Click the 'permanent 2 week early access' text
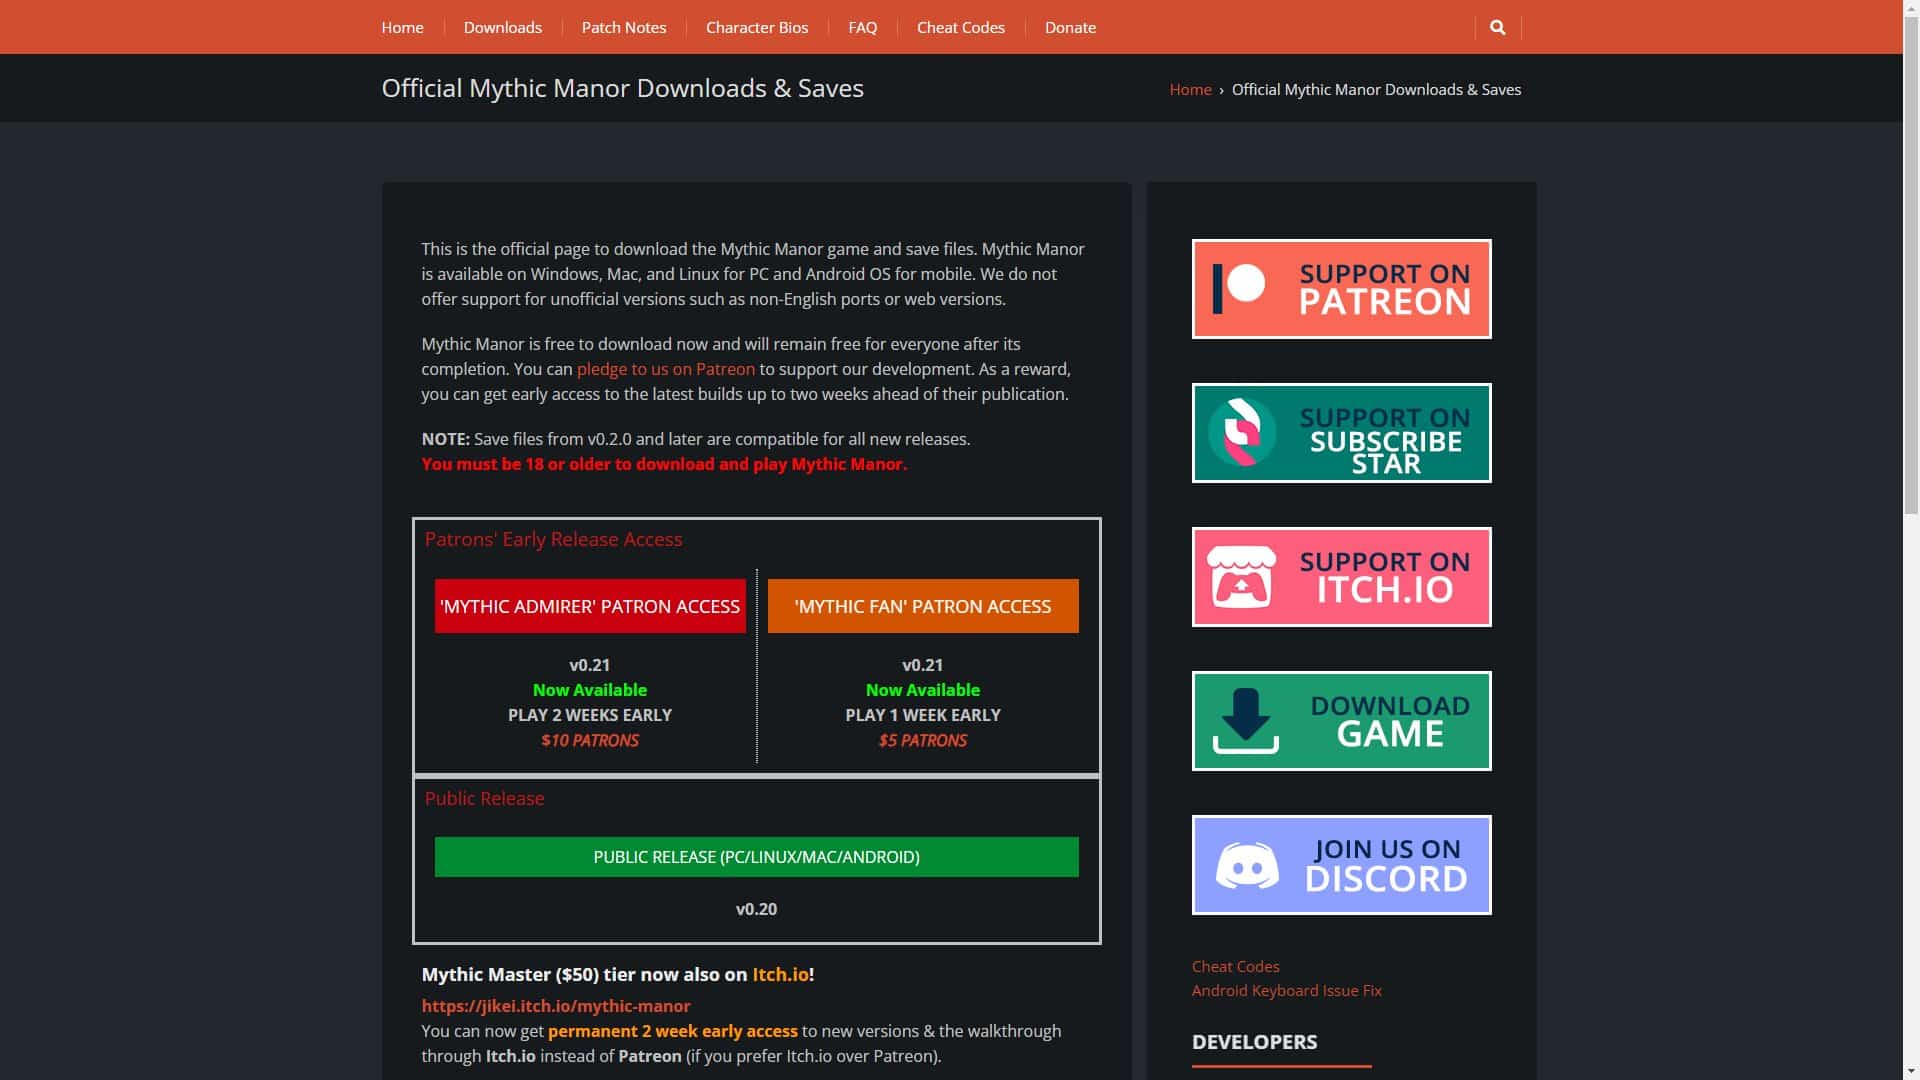Screen dimensions: 1920x1080 (673, 1031)
